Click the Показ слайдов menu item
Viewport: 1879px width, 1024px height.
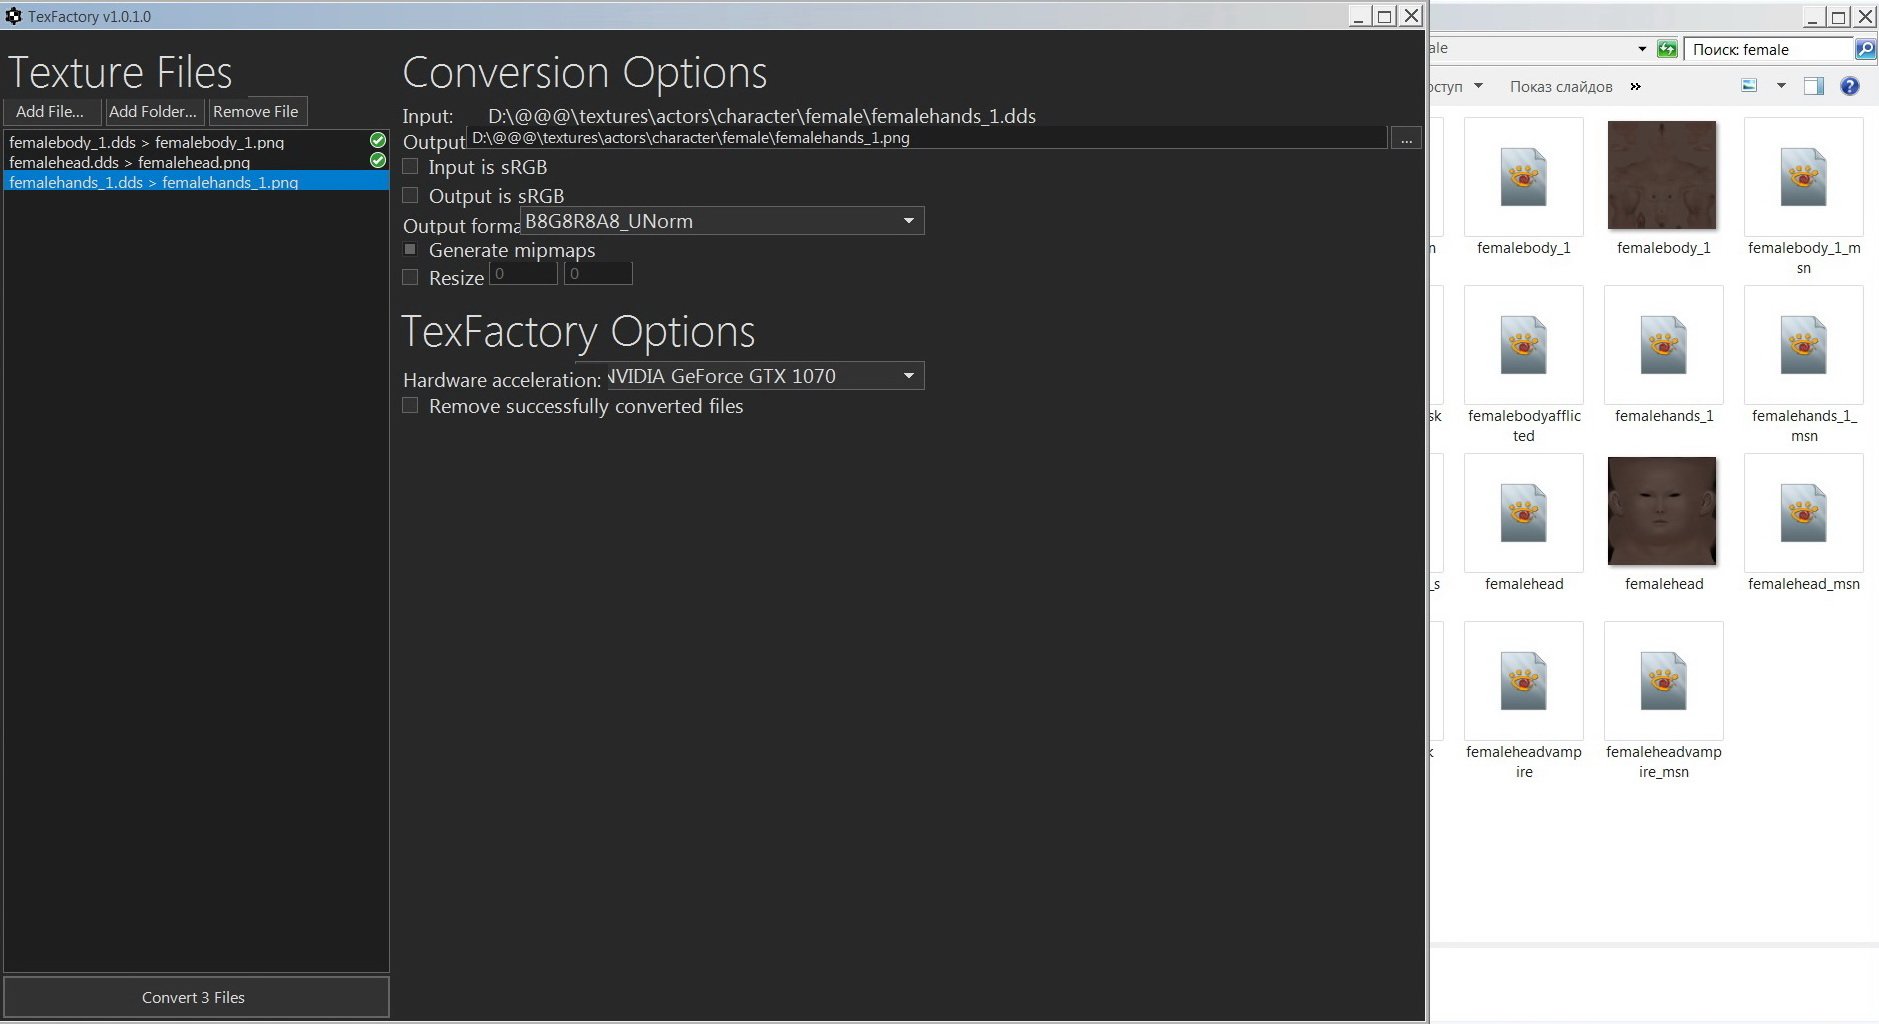[1560, 87]
